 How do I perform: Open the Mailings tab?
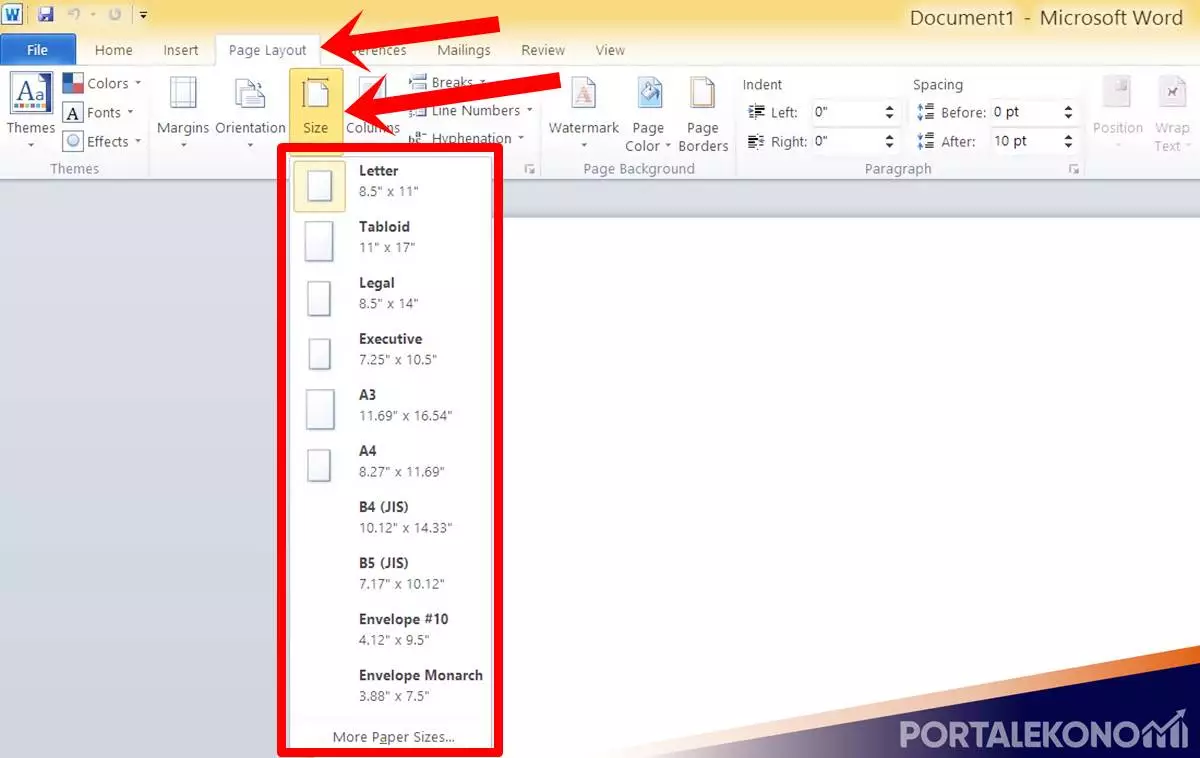pyautogui.click(x=464, y=50)
